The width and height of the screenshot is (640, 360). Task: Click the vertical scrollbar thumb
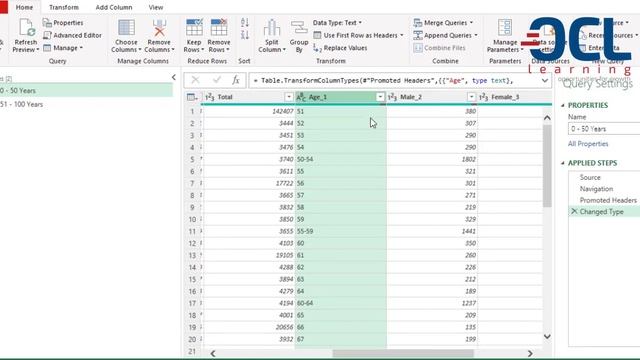click(547, 165)
